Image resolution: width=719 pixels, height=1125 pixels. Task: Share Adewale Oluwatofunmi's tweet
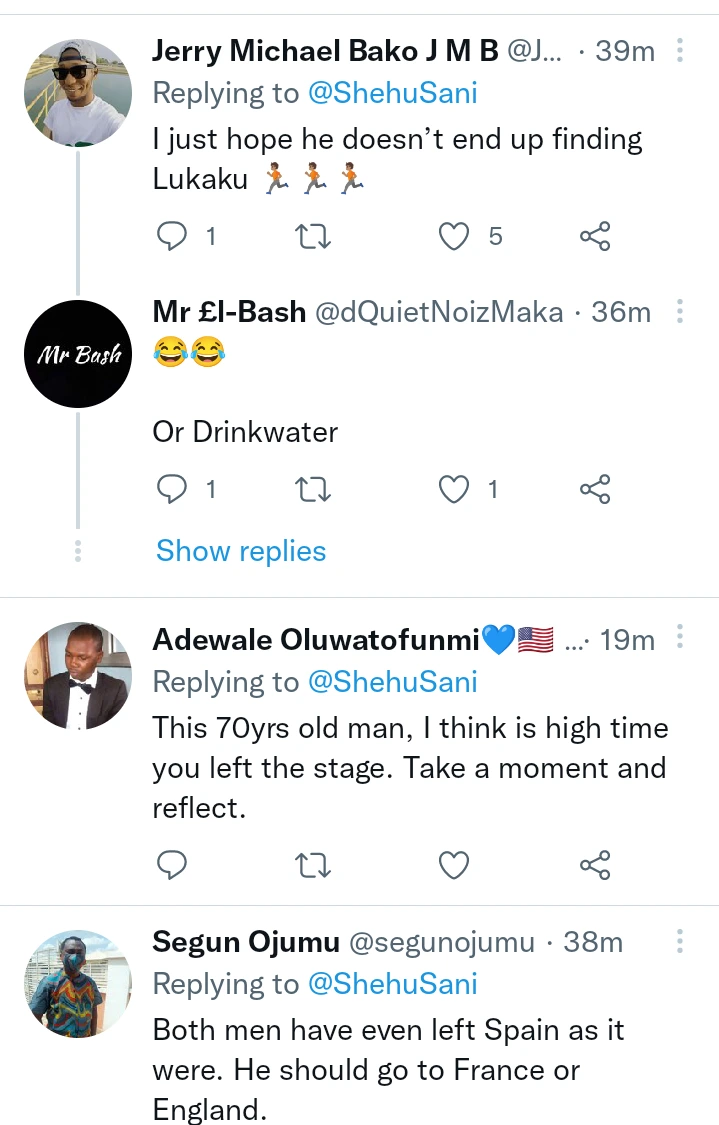tap(595, 864)
